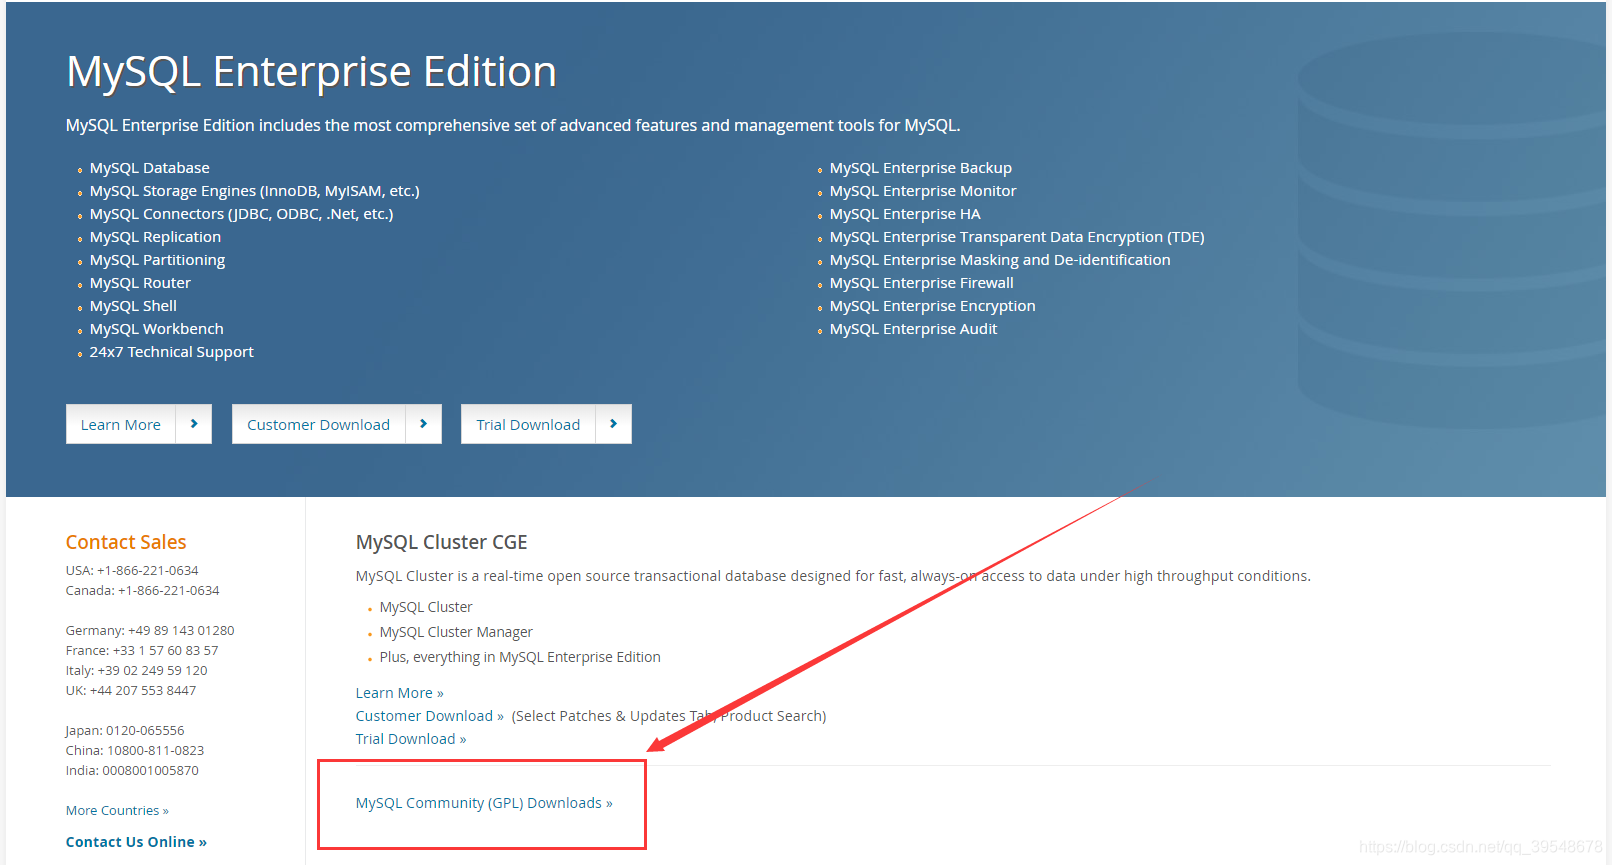Open More Countries link
The image size is (1612, 865).
[117, 811]
